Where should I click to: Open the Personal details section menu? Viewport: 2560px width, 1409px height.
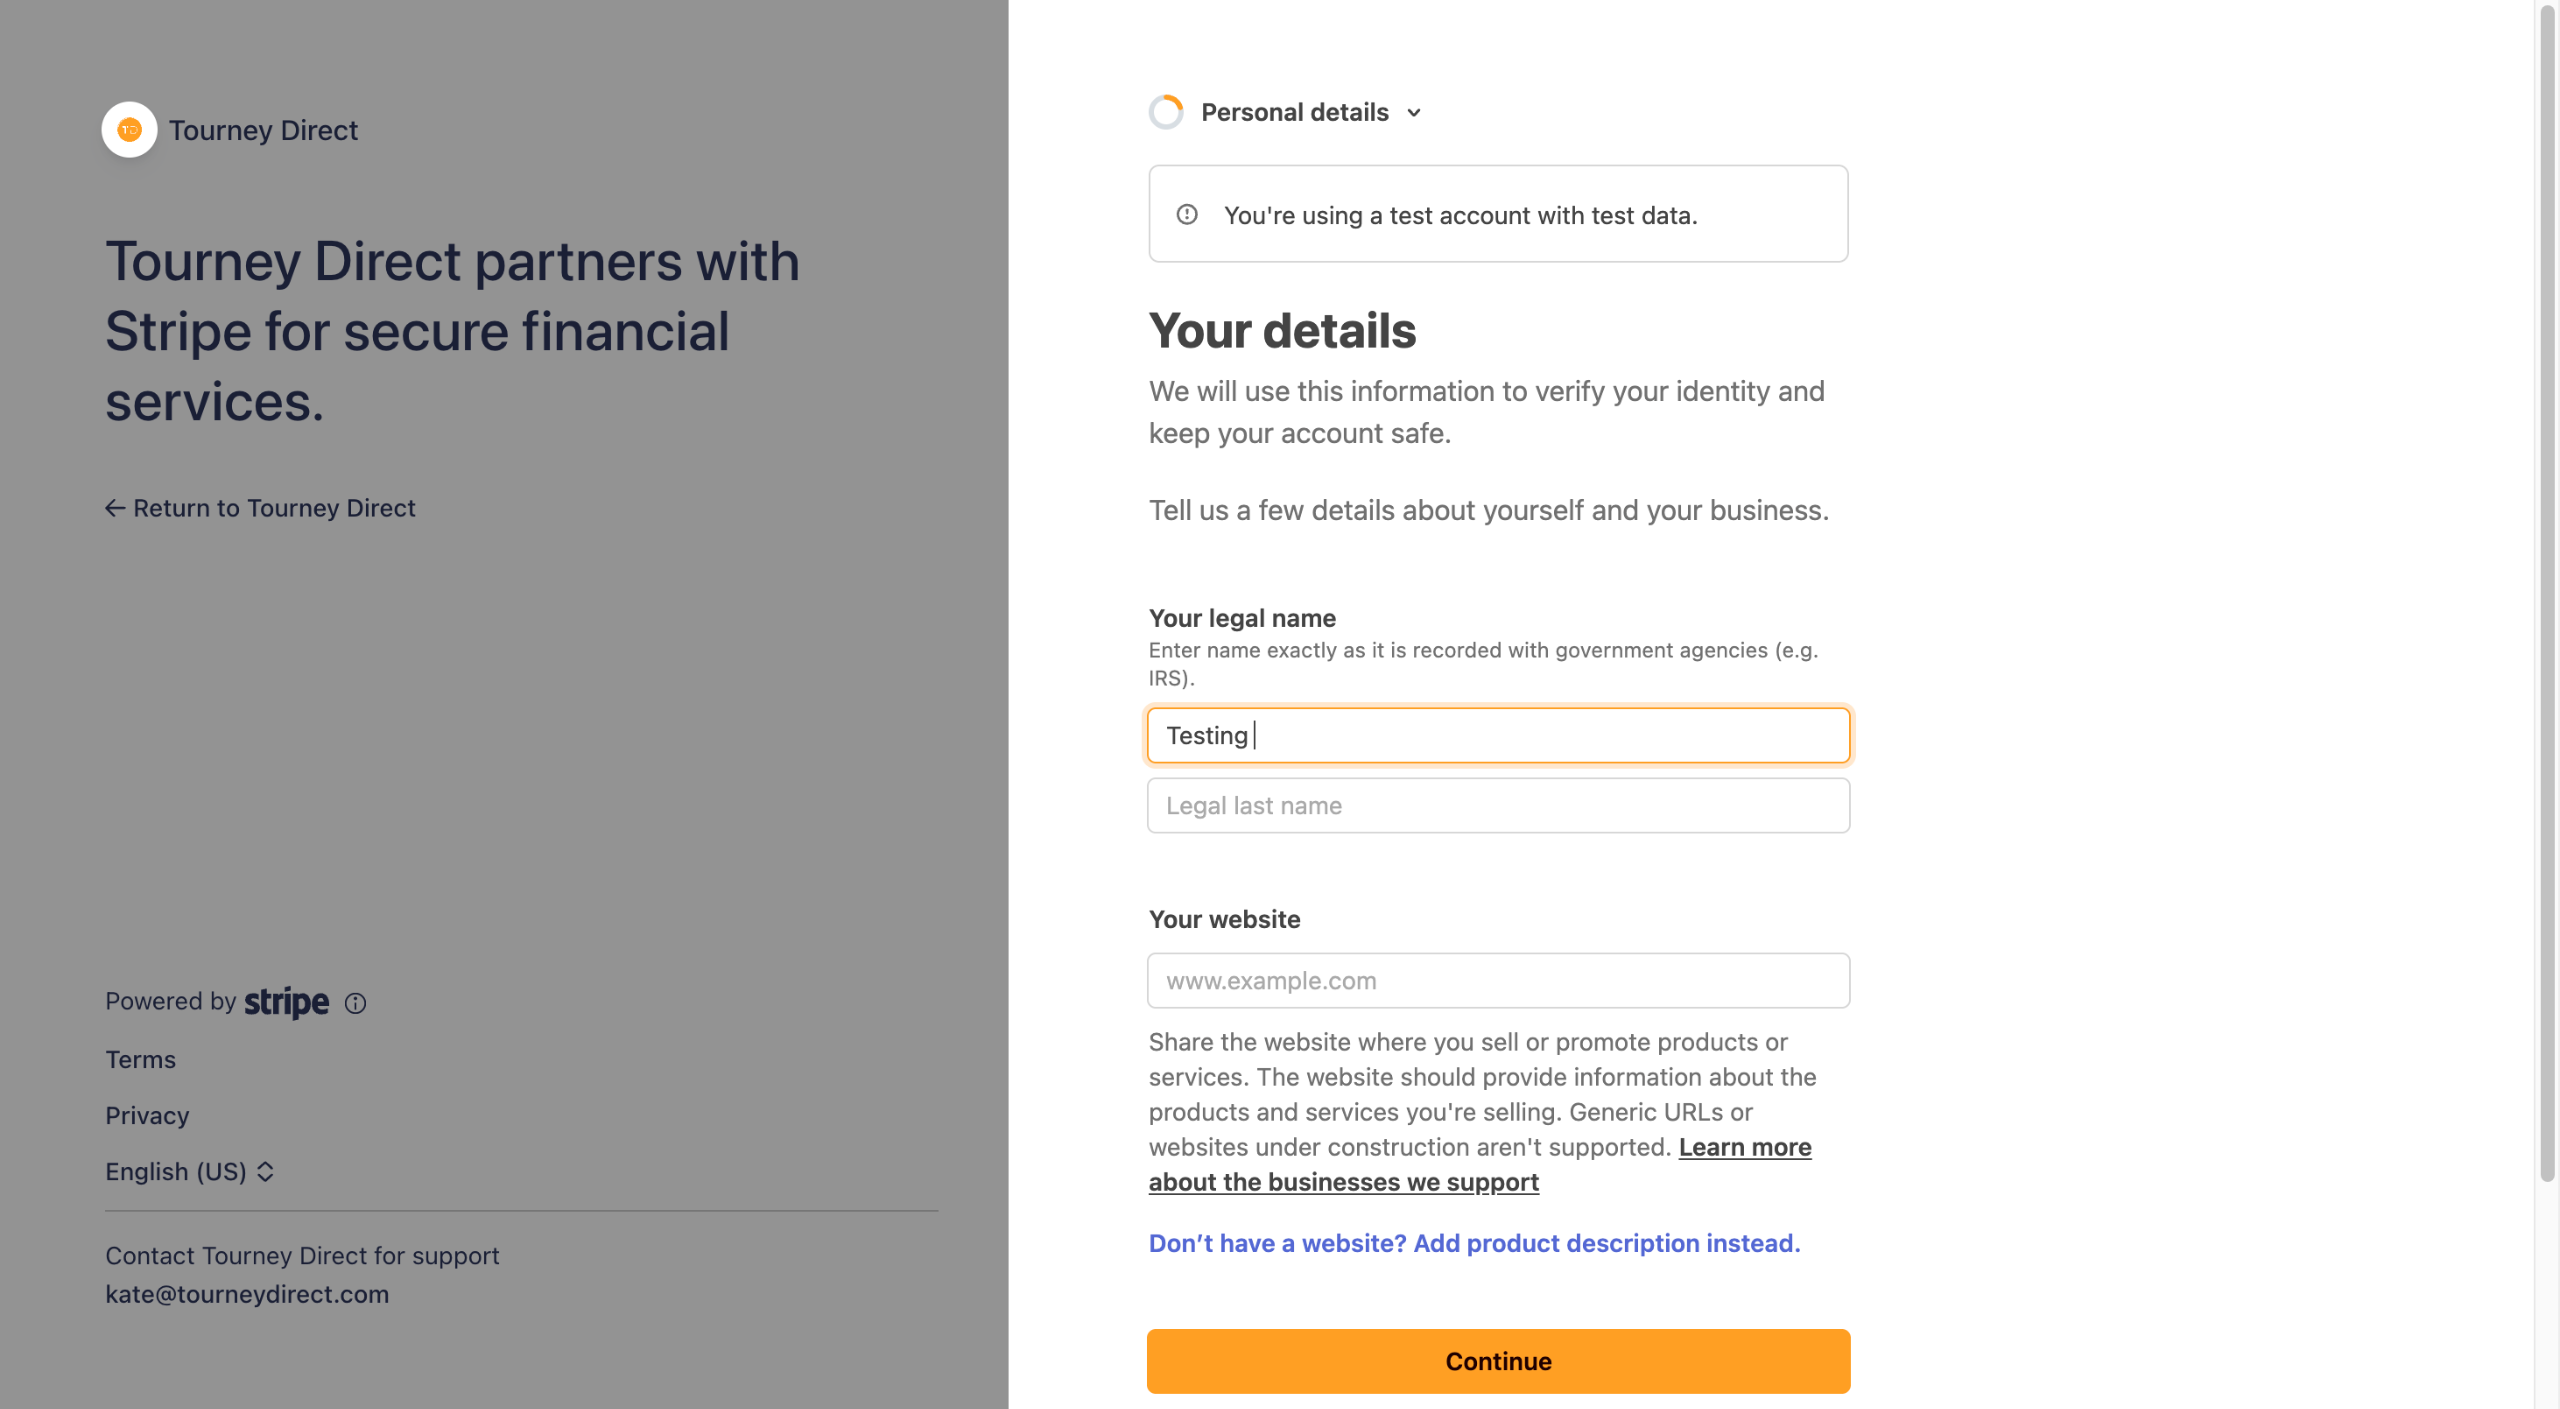(1294, 112)
